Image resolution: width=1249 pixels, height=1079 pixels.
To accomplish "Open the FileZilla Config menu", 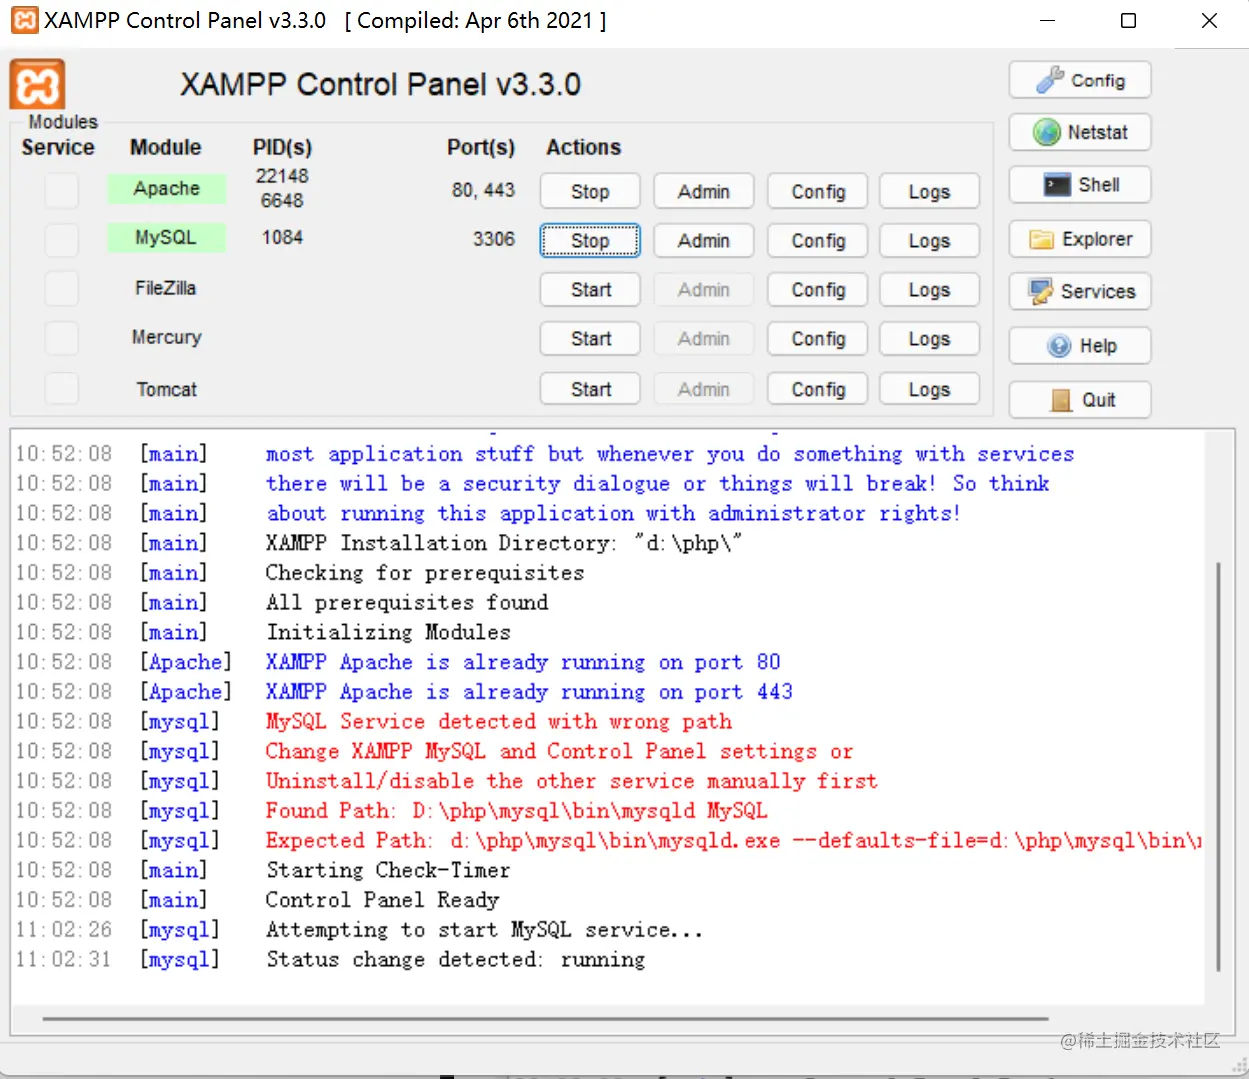I will [x=818, y=290].
